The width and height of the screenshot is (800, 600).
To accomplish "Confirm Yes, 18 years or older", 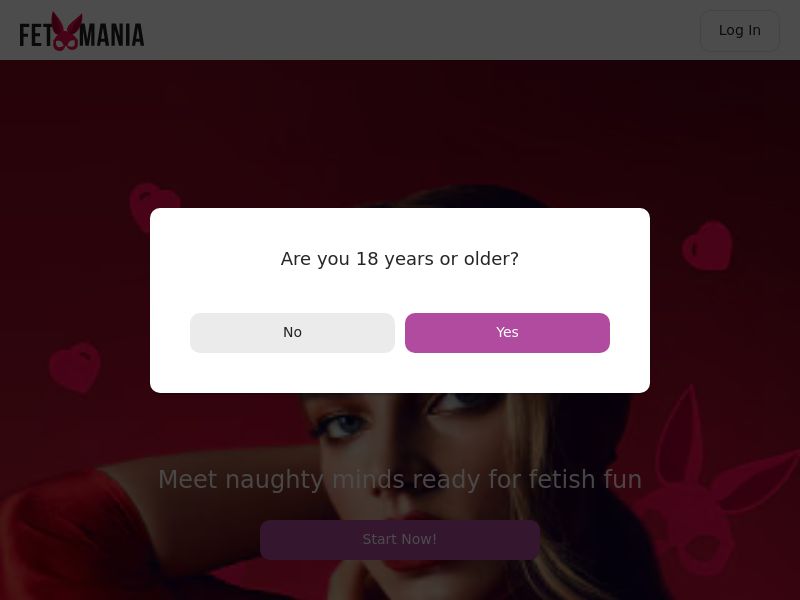I will [x=507, y=333].
